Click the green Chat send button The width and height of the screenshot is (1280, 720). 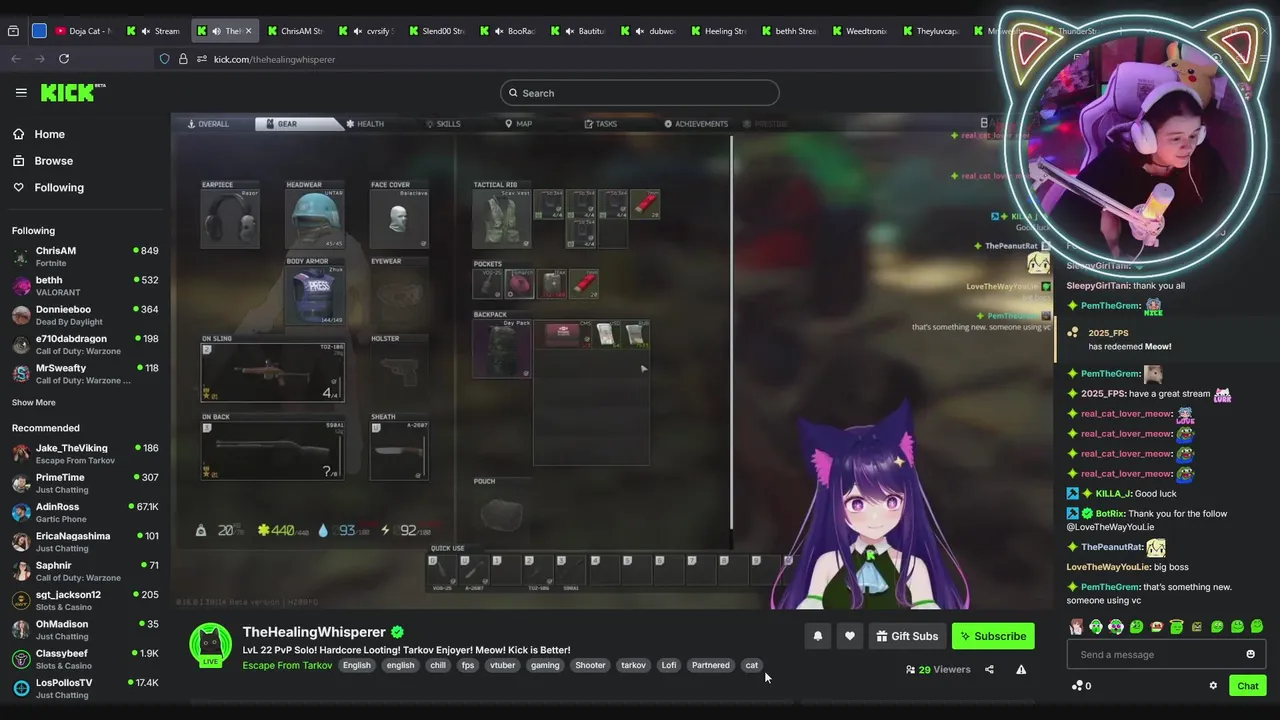click(x=1248, y=686)
